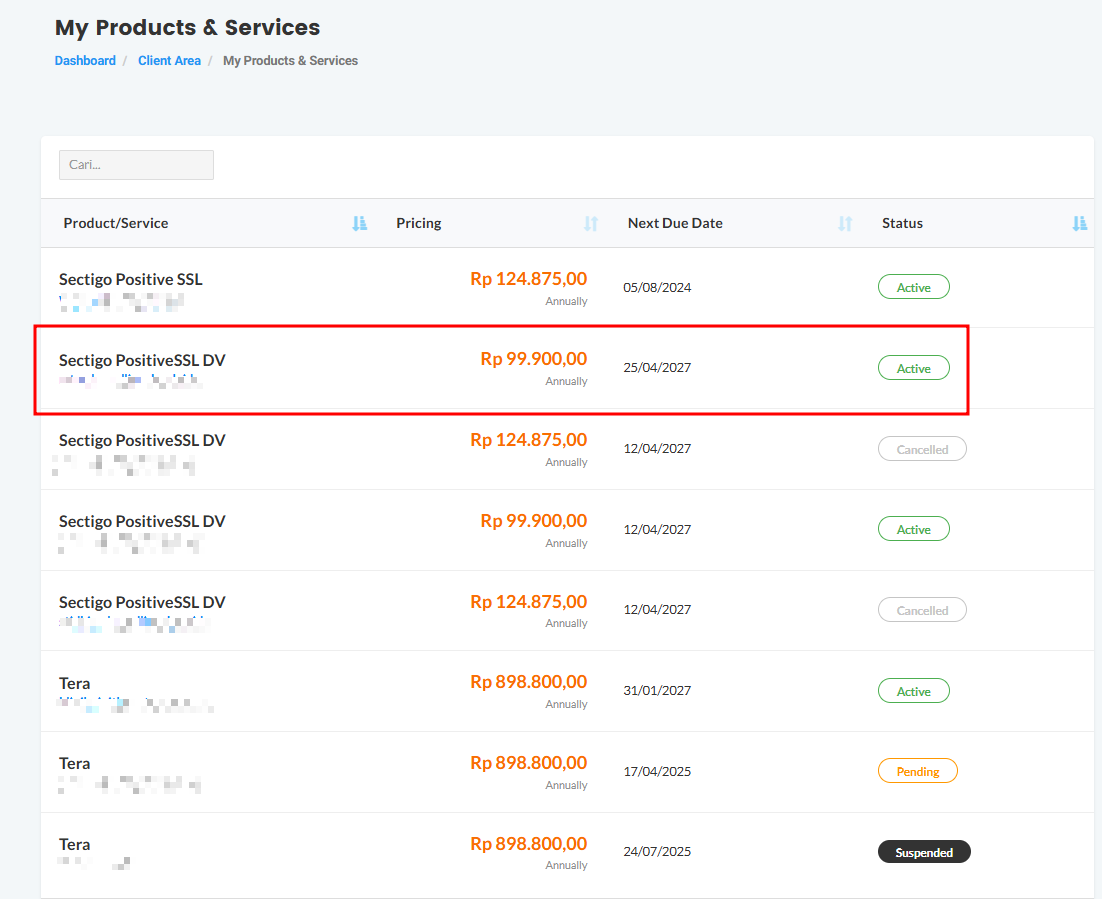This screenshot has height=899, width=1102.
Task: Open the Tera service due 31/01/2027
Action: coord(74,683)
